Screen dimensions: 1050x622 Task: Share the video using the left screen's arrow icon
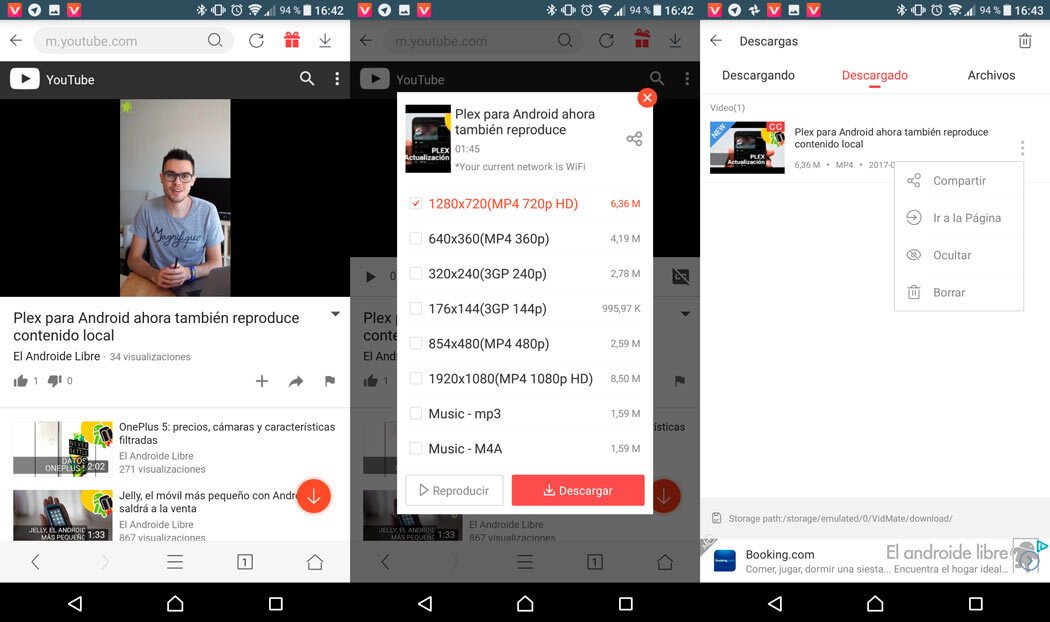(295, 381)
